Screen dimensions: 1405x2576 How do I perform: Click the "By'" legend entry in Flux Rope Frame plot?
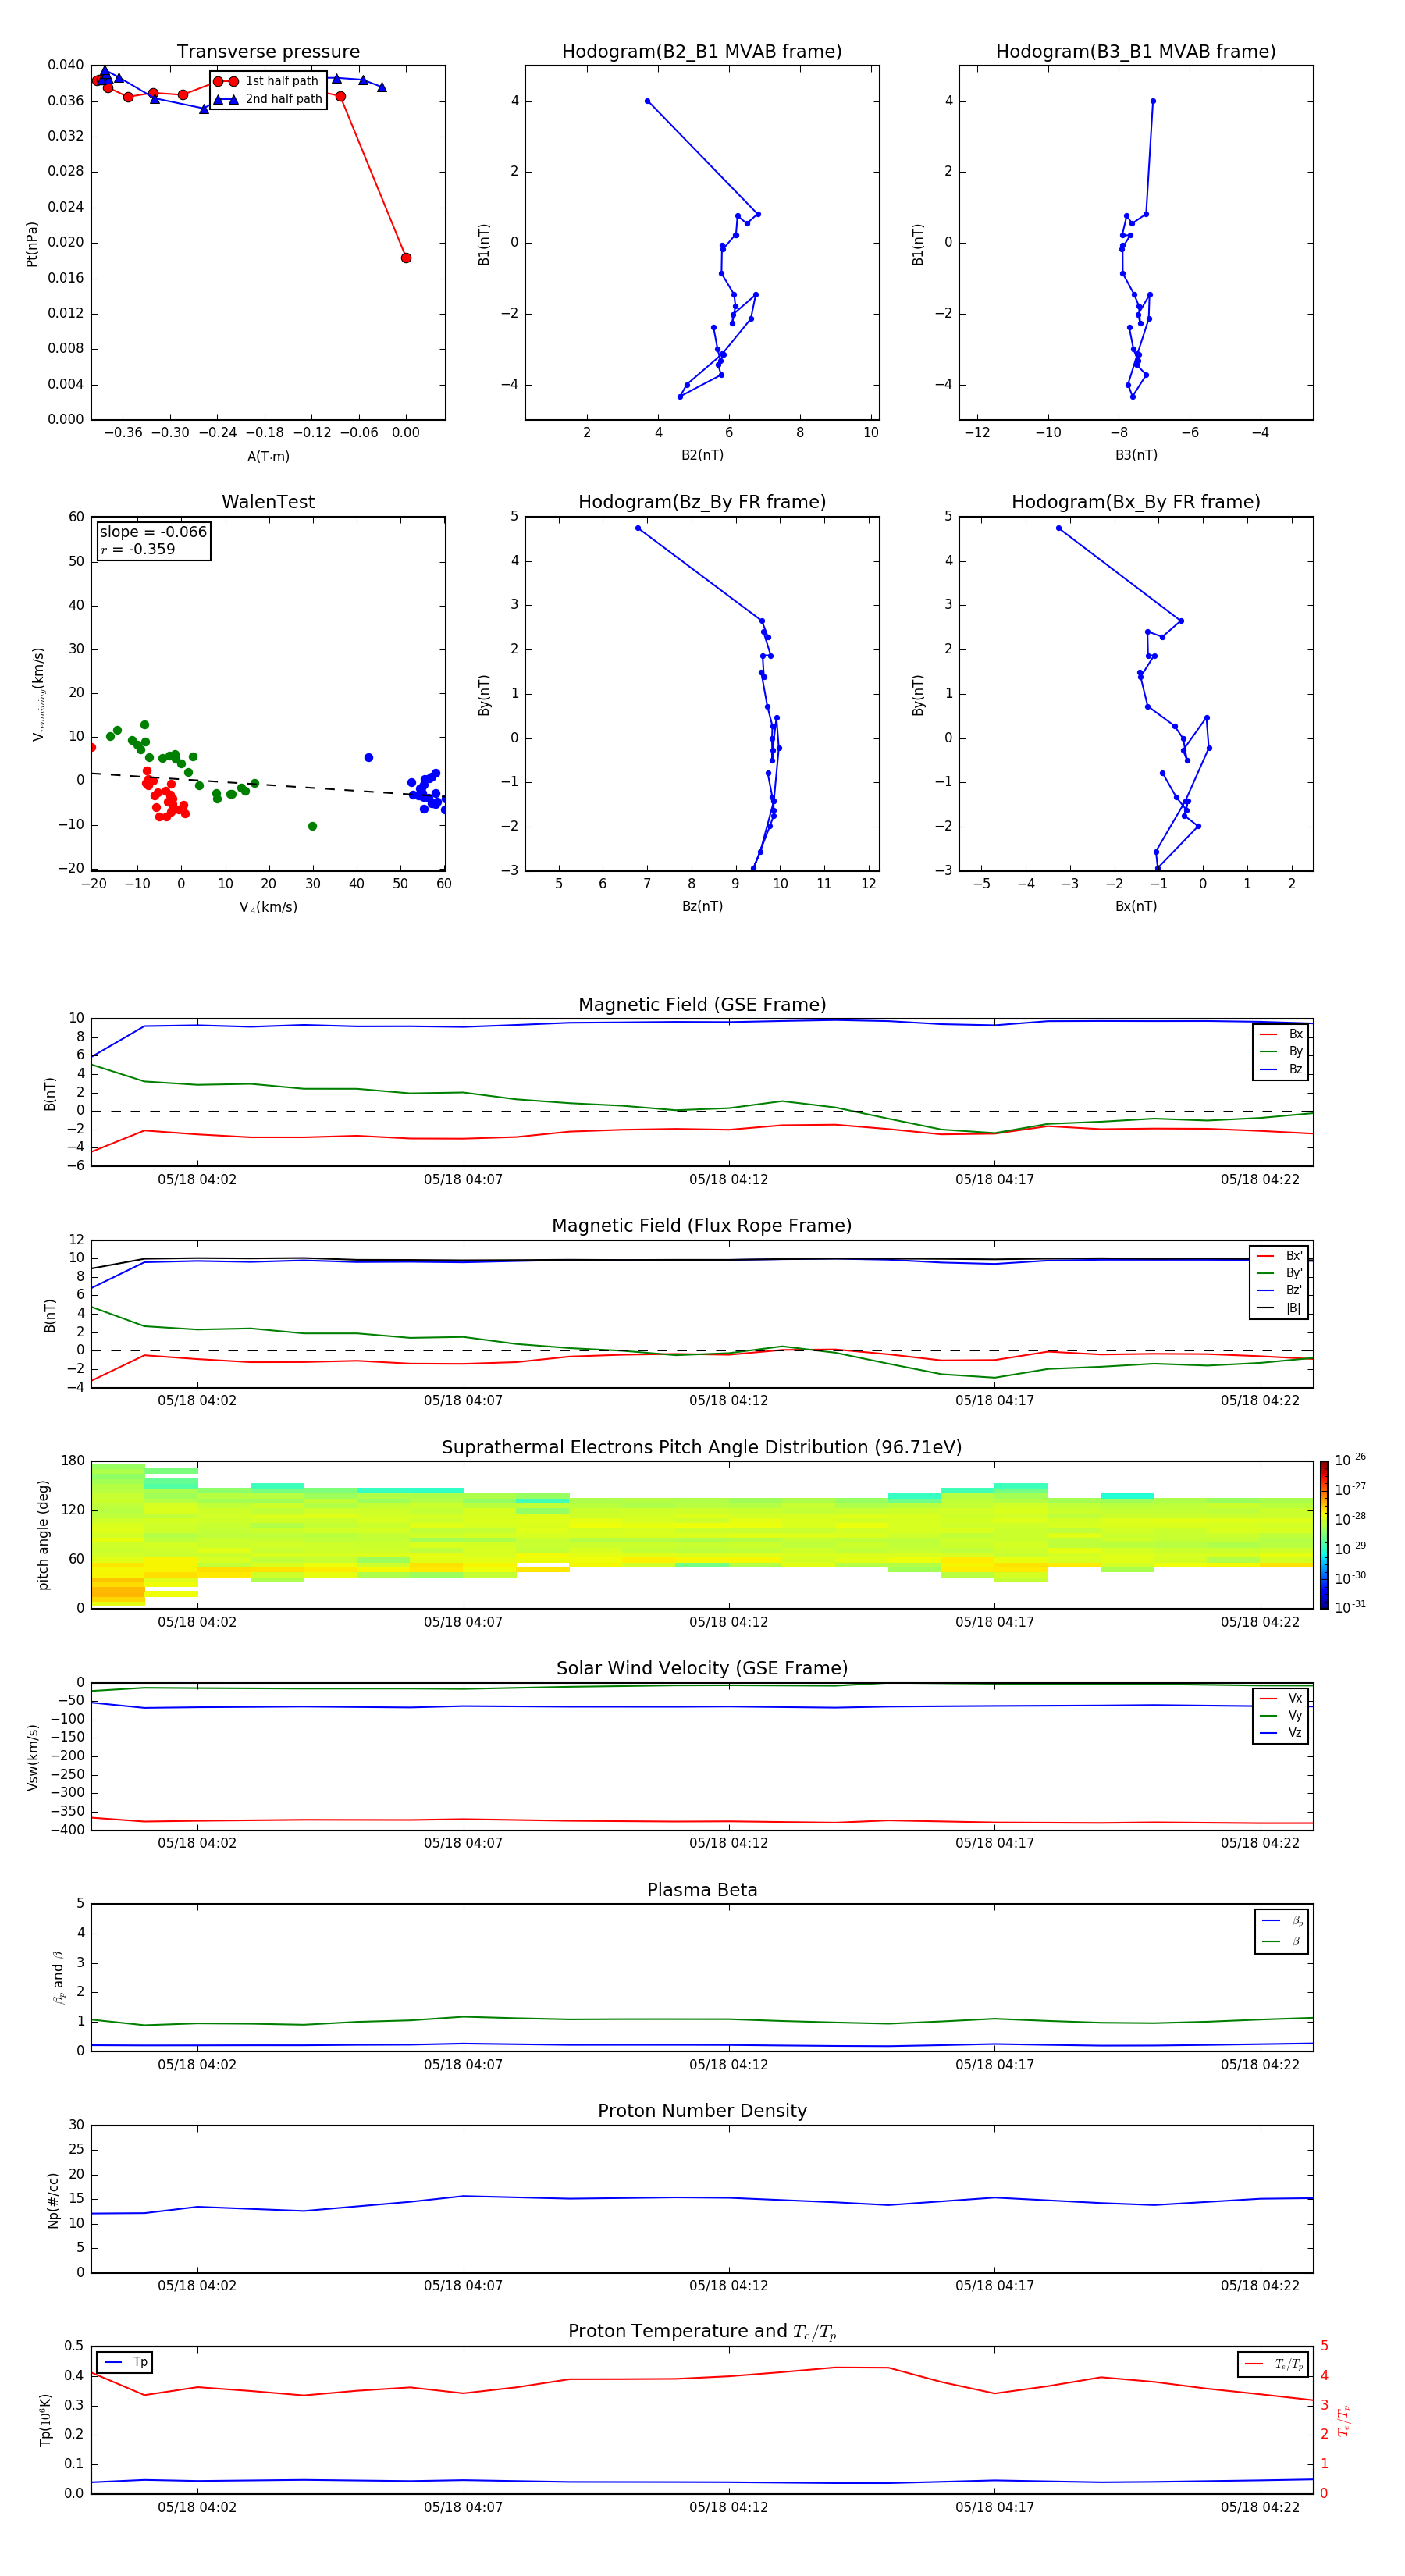click(1280, 1274)
